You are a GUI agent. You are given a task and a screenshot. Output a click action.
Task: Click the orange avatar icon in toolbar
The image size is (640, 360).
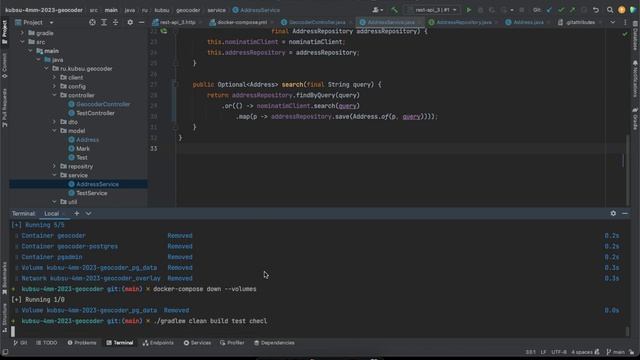[621, 10]
